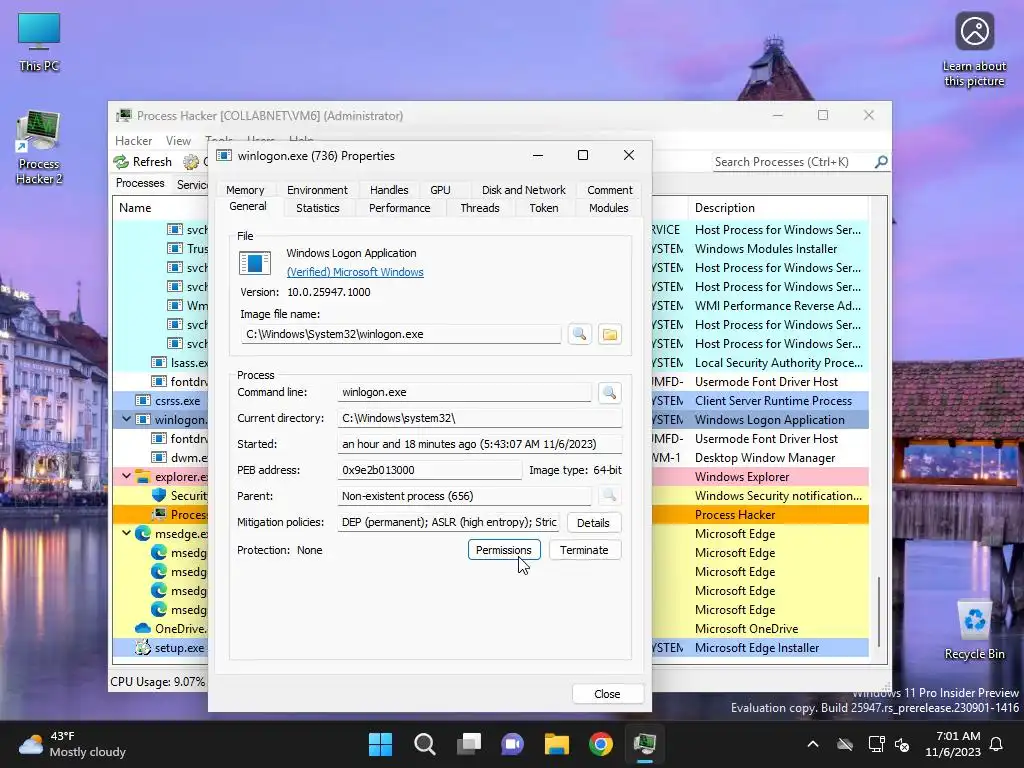Collapse the winlogon.exe tree node

127,419
